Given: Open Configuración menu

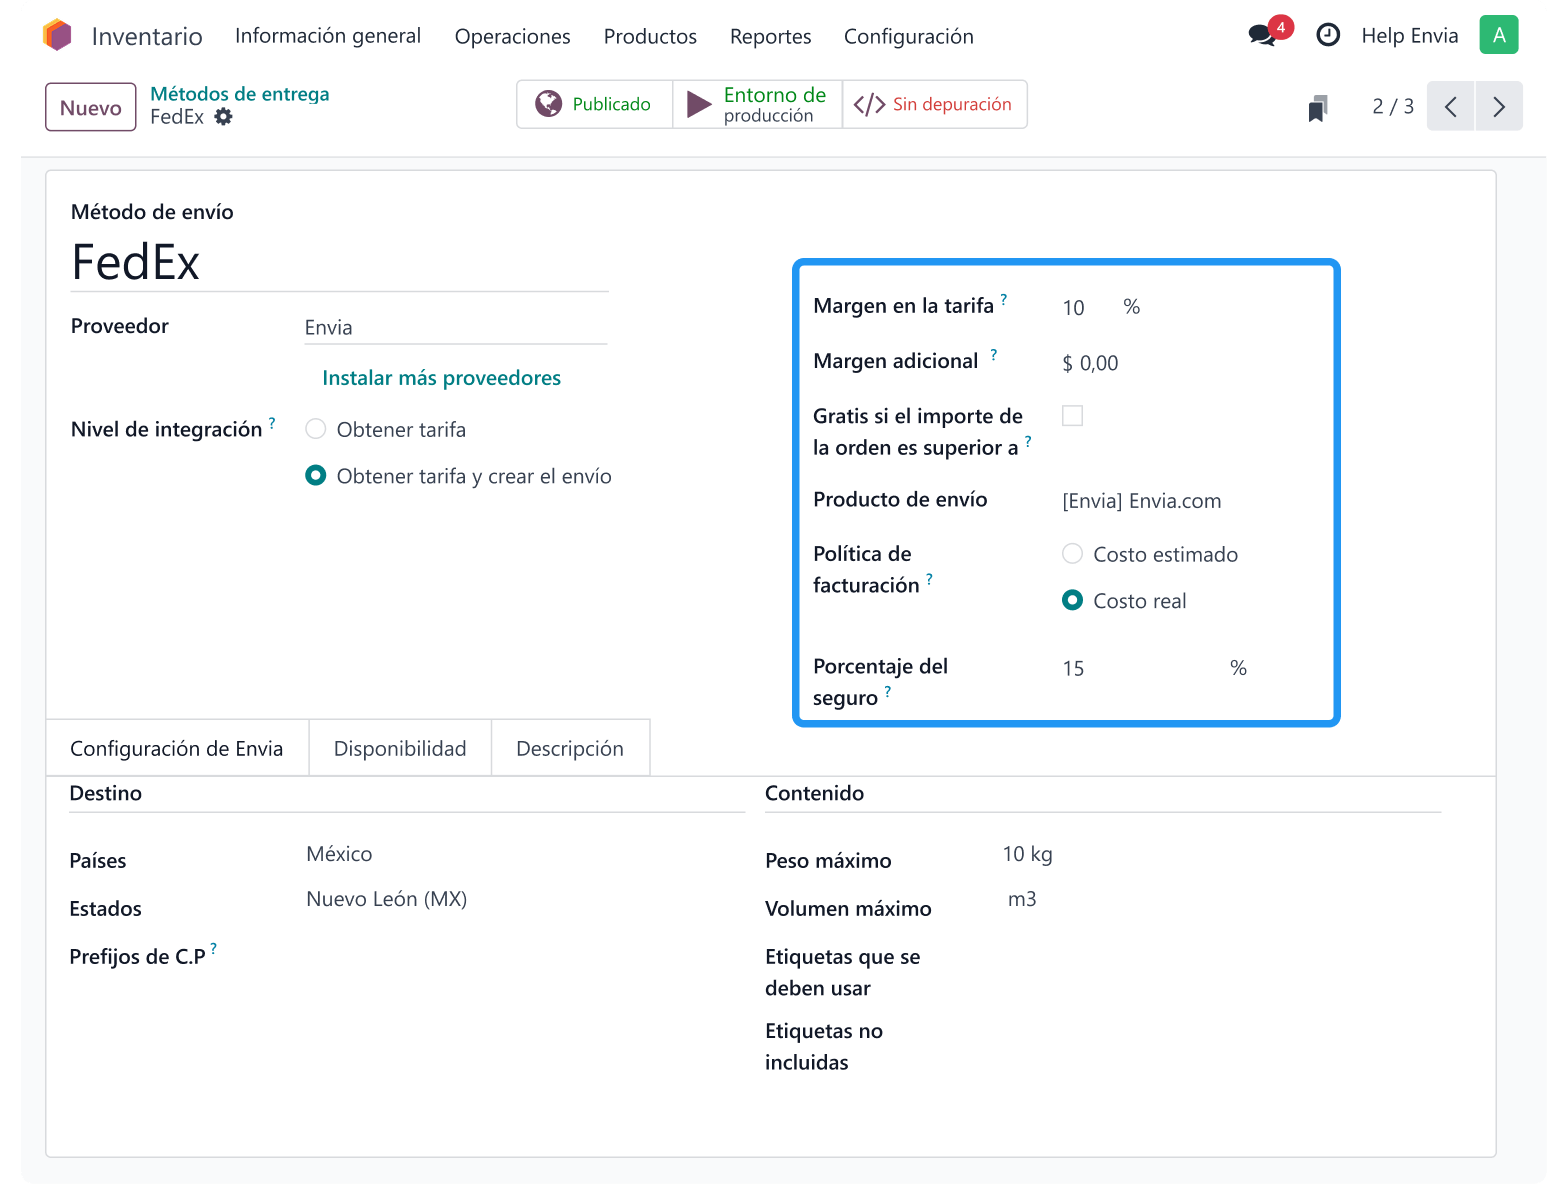Looking at the screenshot, I should tap(908, 36).
